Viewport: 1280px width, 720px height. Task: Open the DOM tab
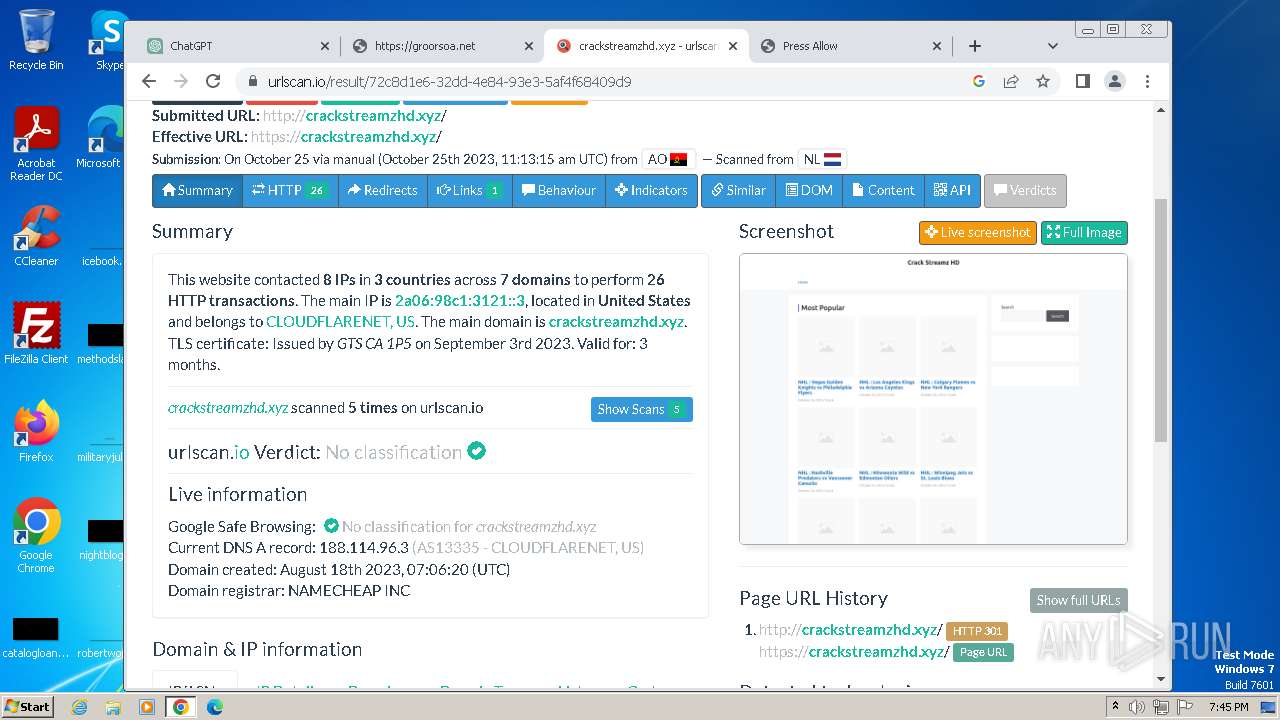tap(809, 190)
